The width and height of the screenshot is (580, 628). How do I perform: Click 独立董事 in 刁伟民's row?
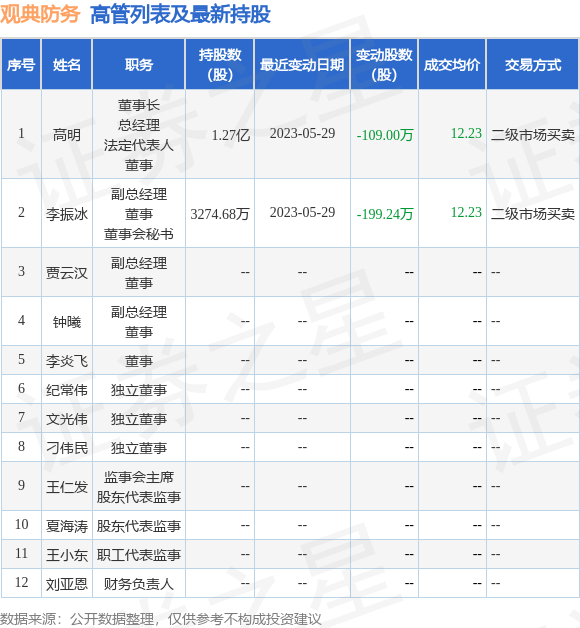point(139,448)
